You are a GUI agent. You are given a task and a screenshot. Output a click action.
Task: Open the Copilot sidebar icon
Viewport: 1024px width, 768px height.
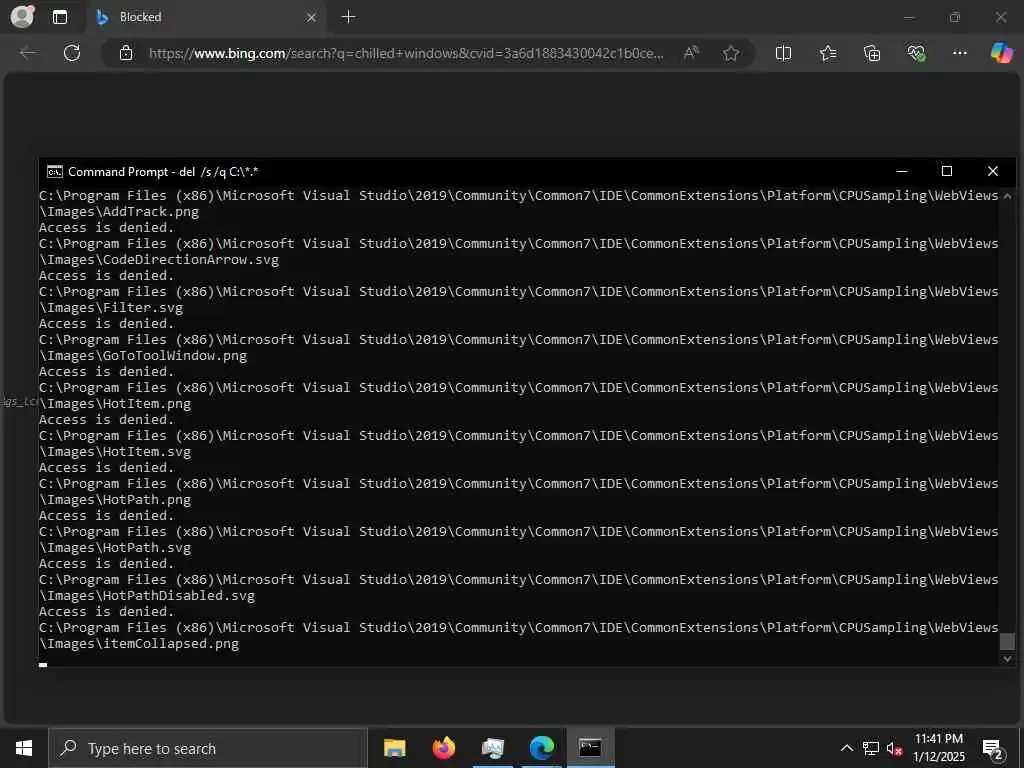pyautogui.click(x=1001, y=52)
